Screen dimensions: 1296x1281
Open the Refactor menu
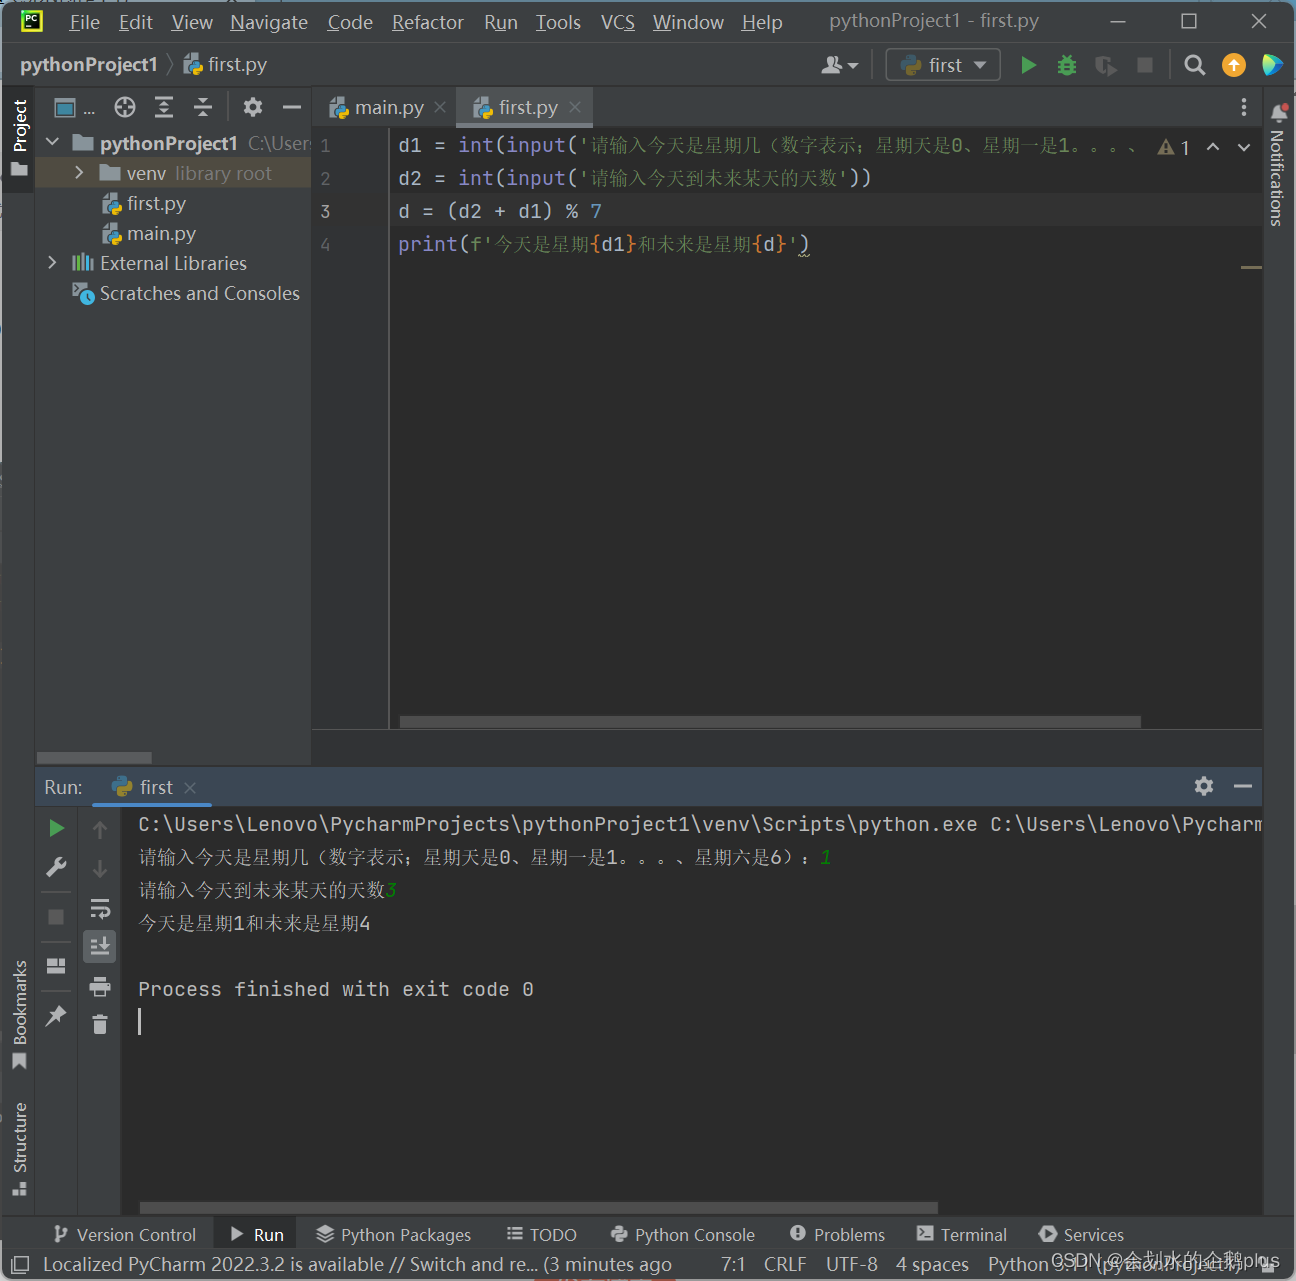pyautogui.click(x=427, y=22)
